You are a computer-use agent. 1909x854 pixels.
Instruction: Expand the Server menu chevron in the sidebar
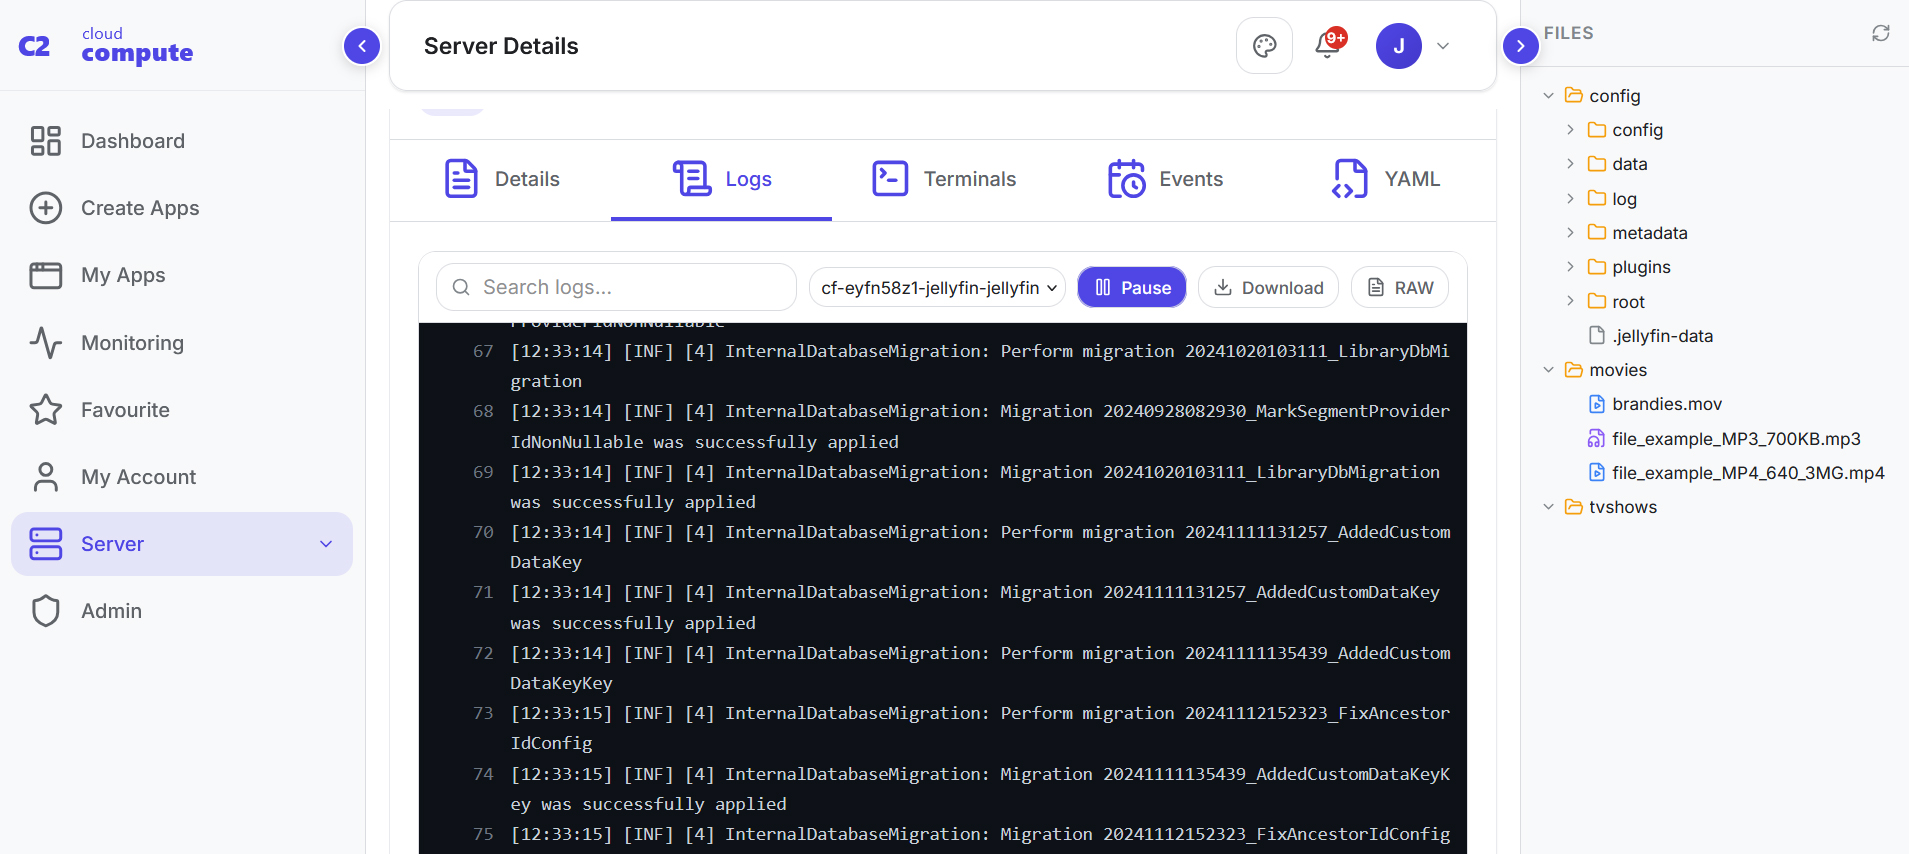click(x=326, y=544)
